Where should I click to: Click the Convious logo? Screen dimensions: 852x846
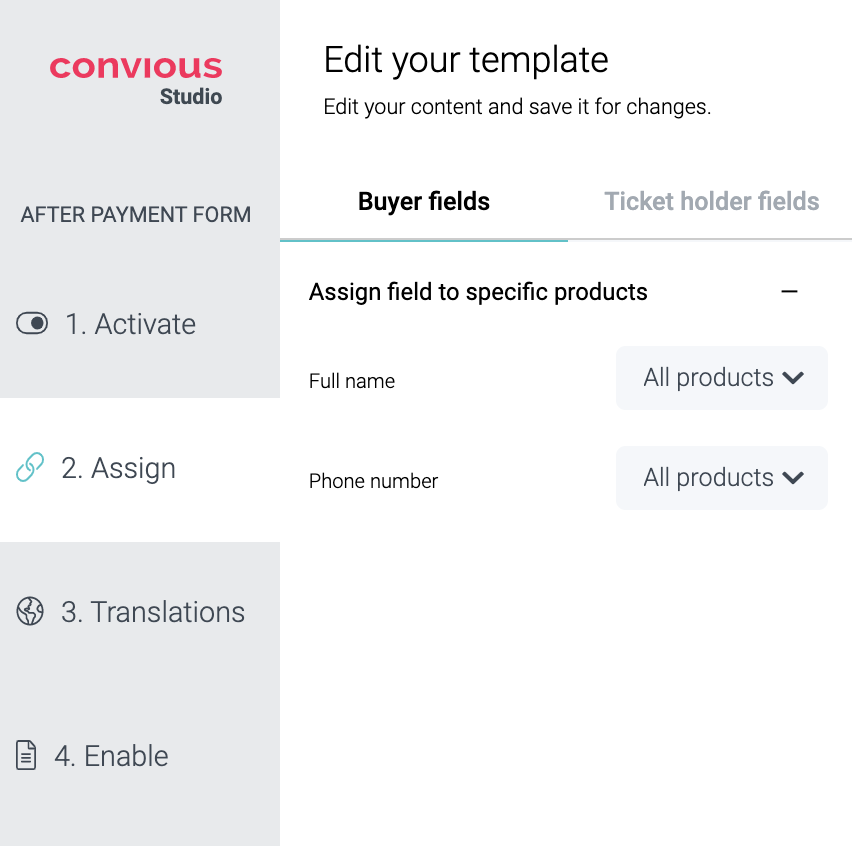coord(136,68)
